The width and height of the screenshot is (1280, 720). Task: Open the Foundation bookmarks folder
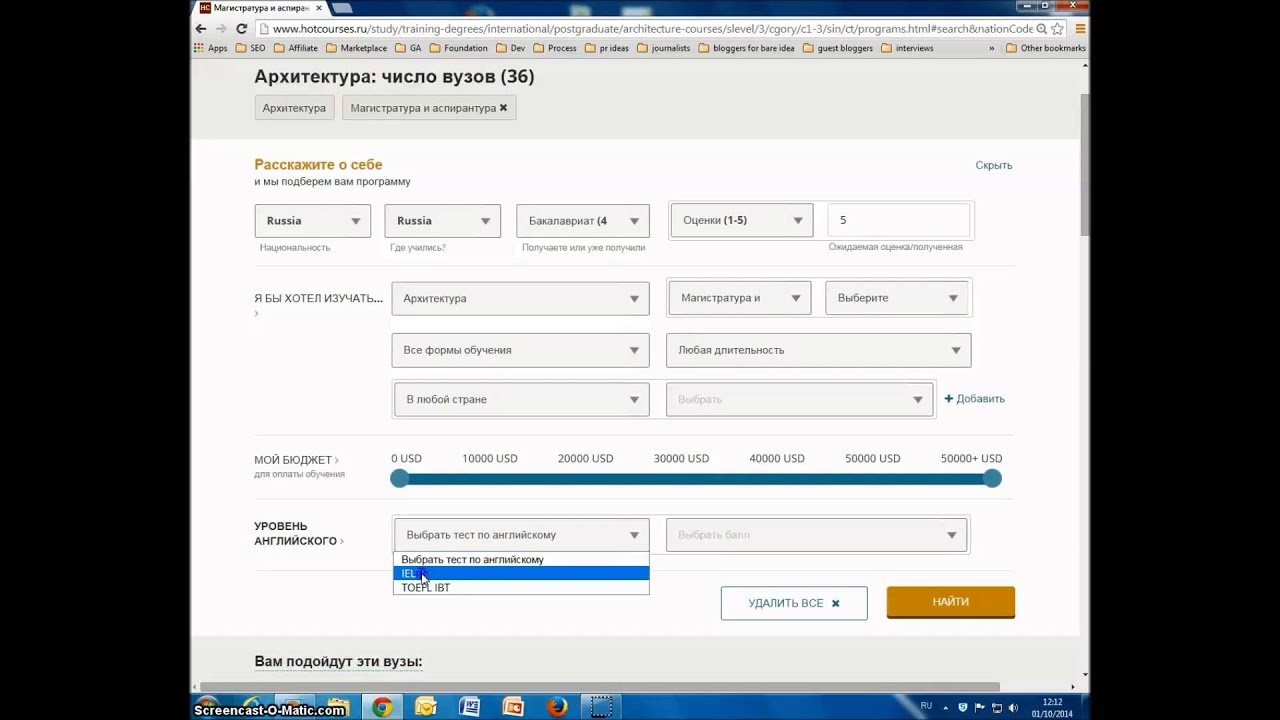click(458, 48)
